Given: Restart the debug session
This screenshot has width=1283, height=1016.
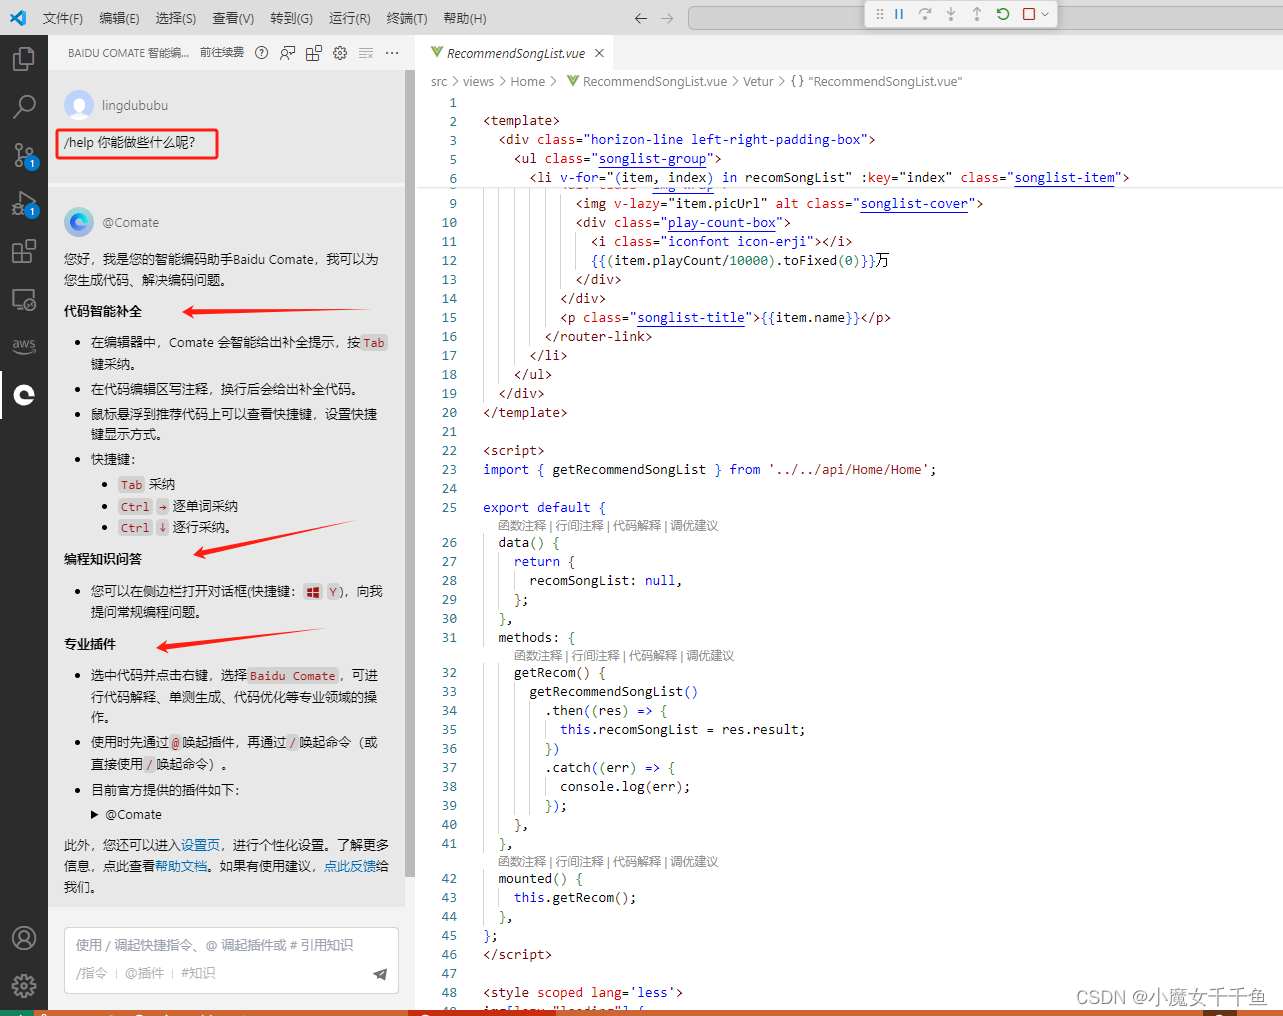Looking at the screenshot, I should click(x=1003, y=14).
